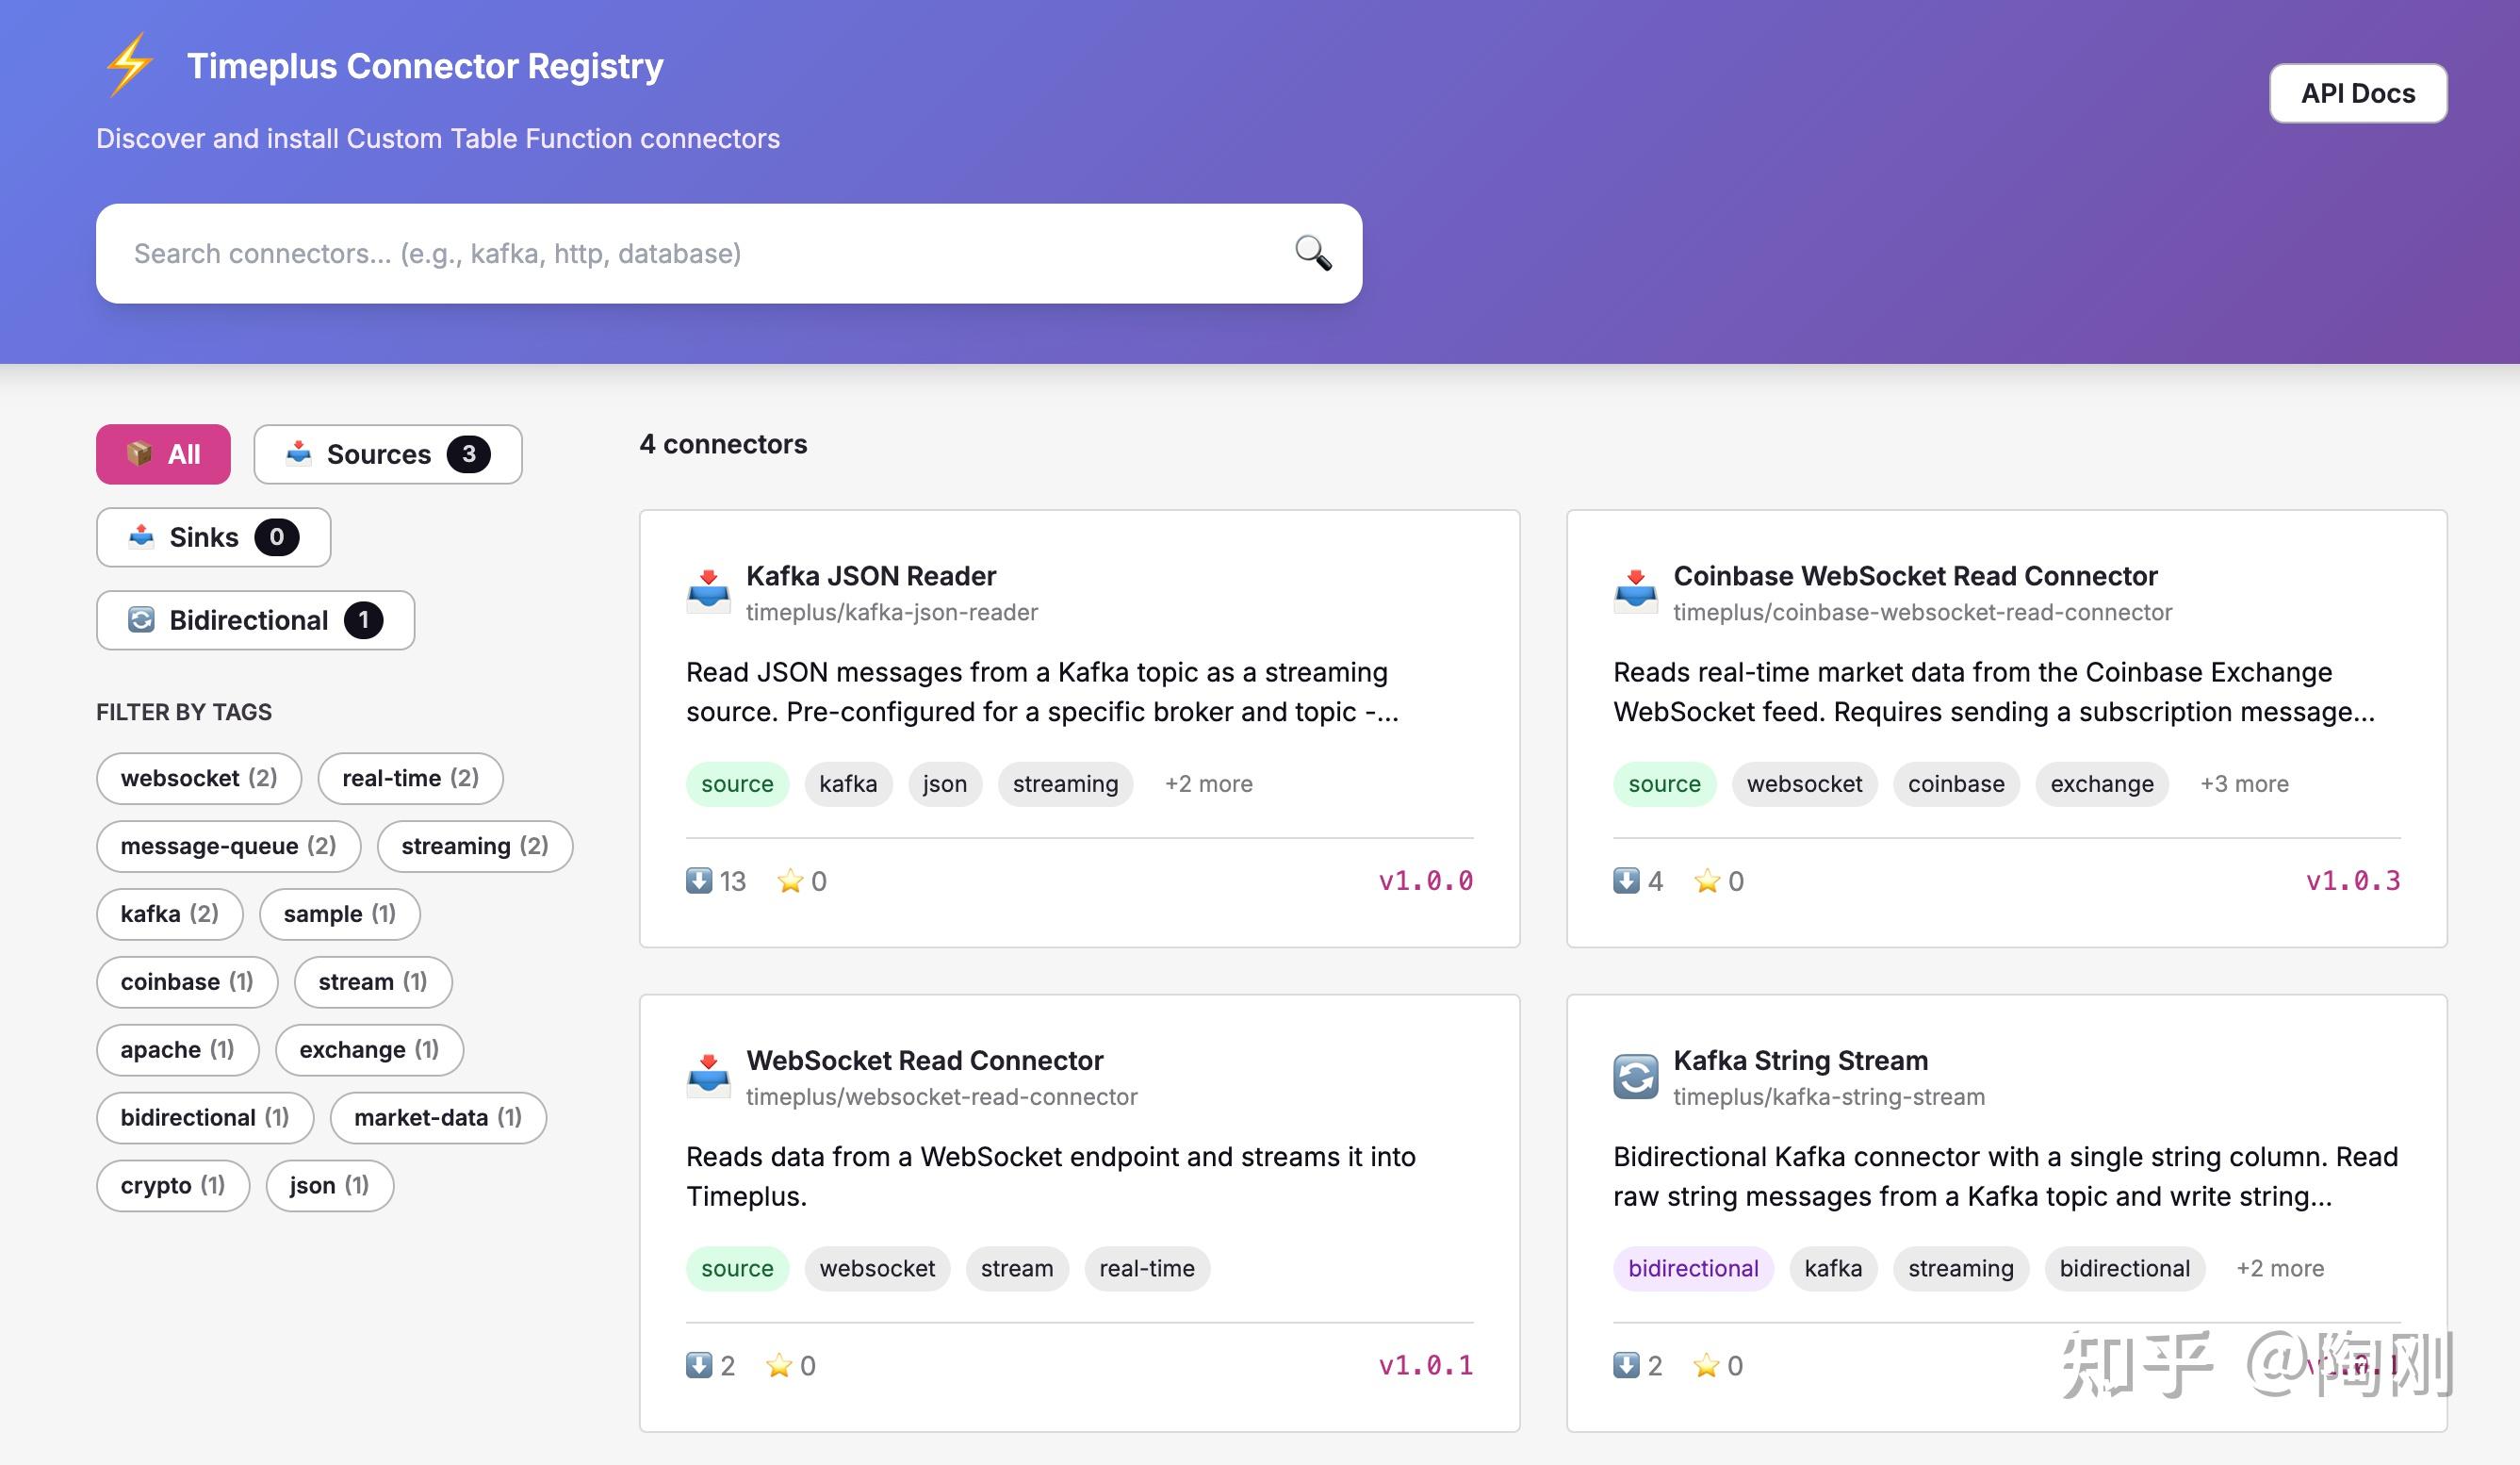Click the Kafka String Stream bidirectional icon
This screenshot has height=1465, width=2520.
pos(1635,1076)
